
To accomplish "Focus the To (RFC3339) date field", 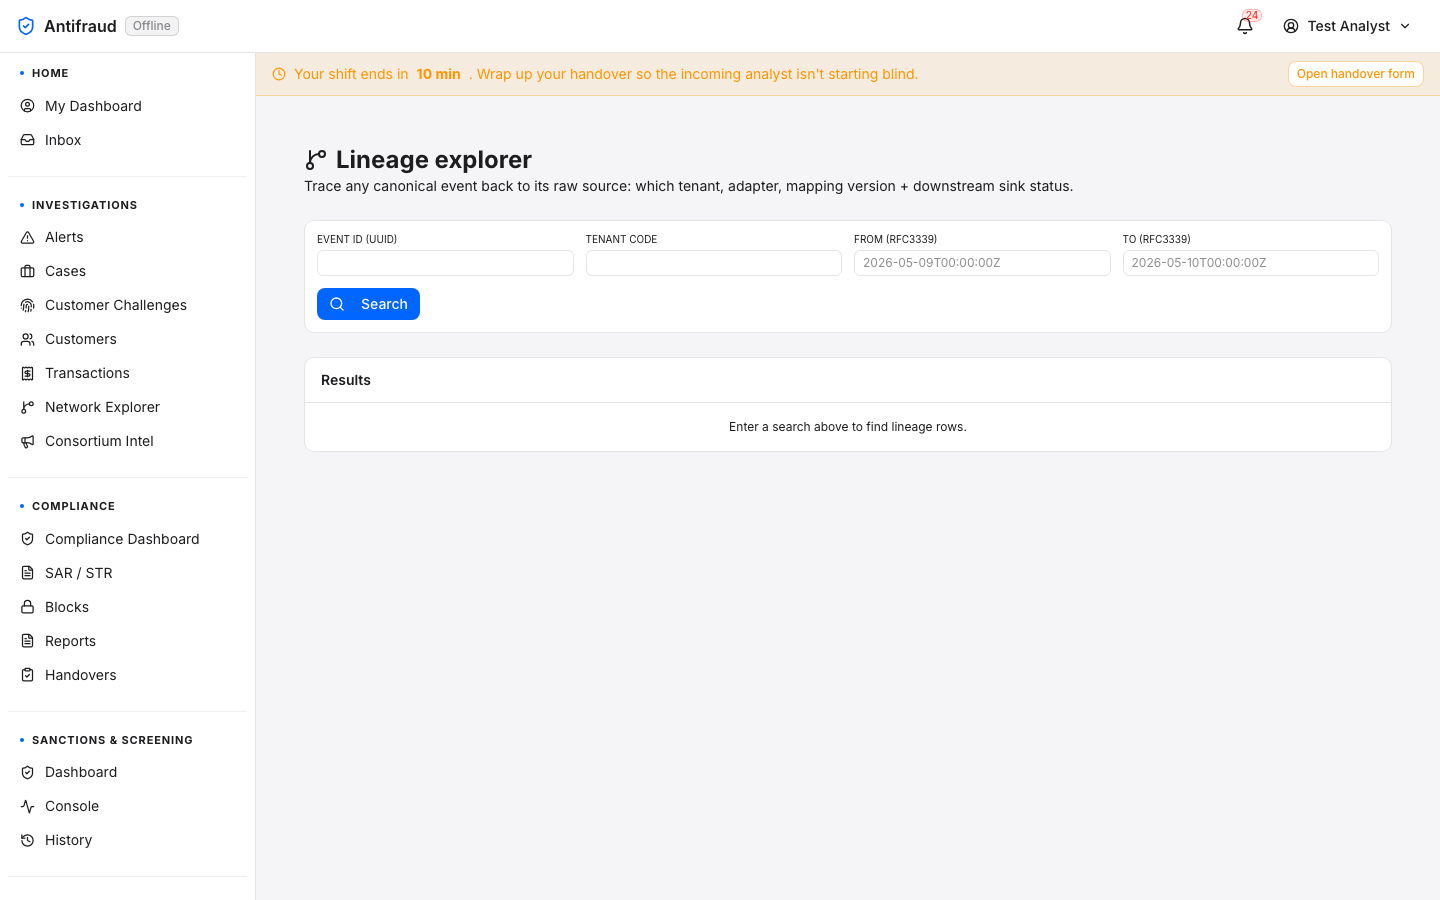I will point(1251,263).
